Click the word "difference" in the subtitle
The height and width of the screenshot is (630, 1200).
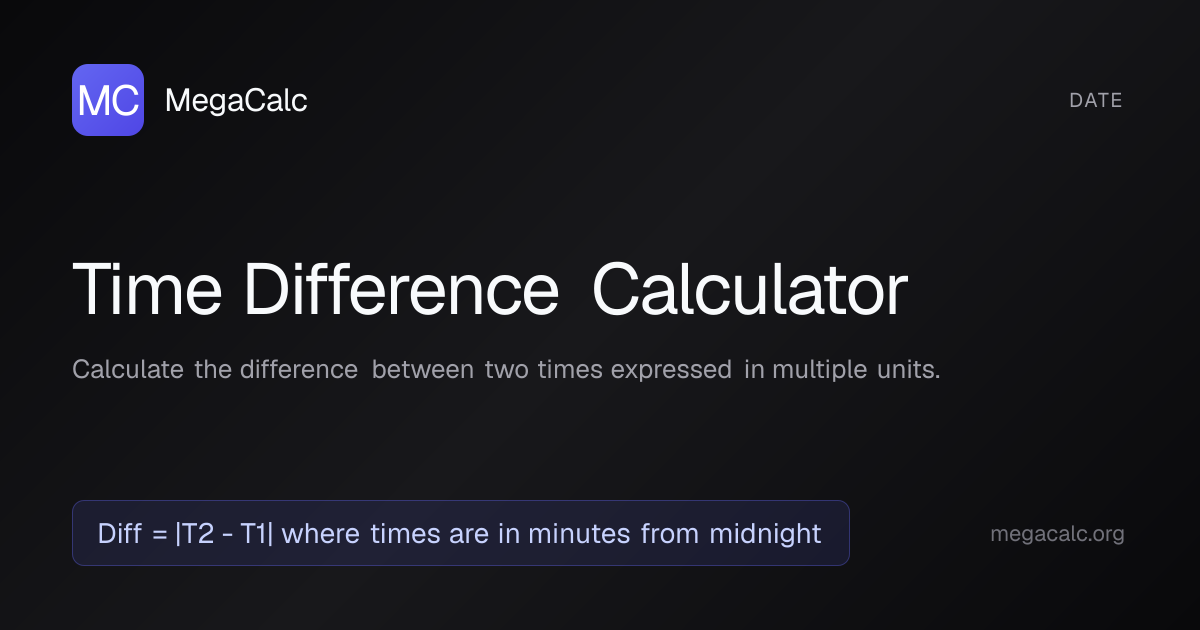(299, 370)
